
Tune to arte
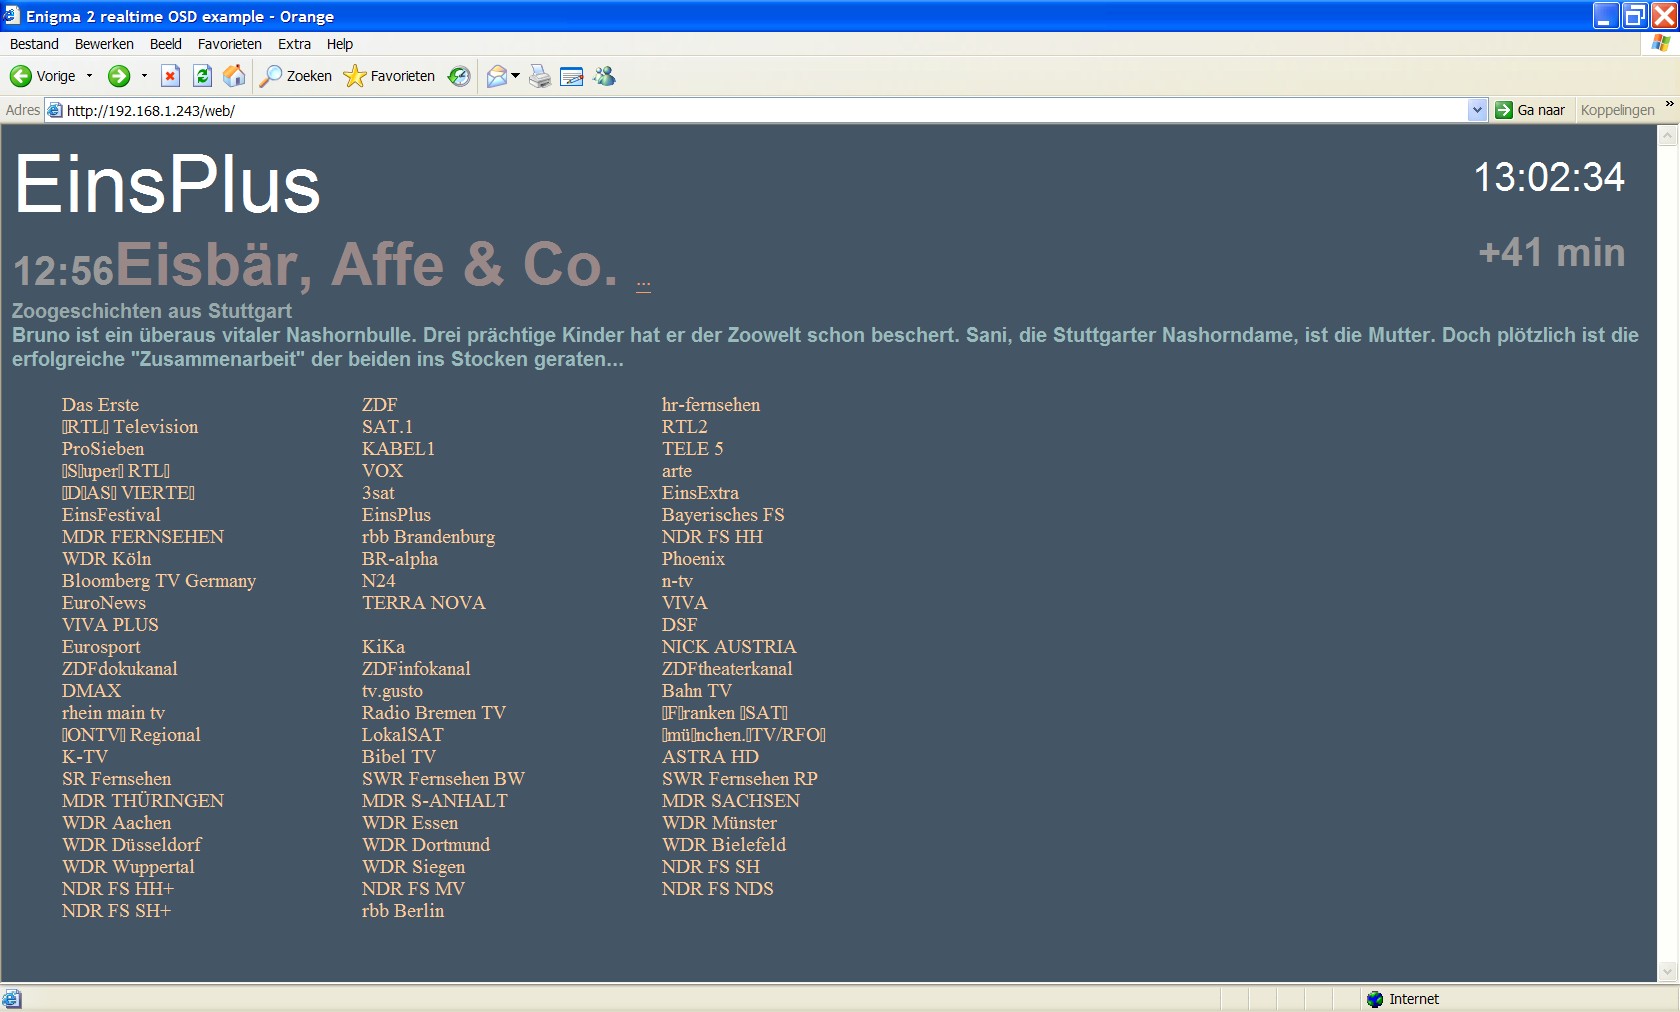[677, 471]
